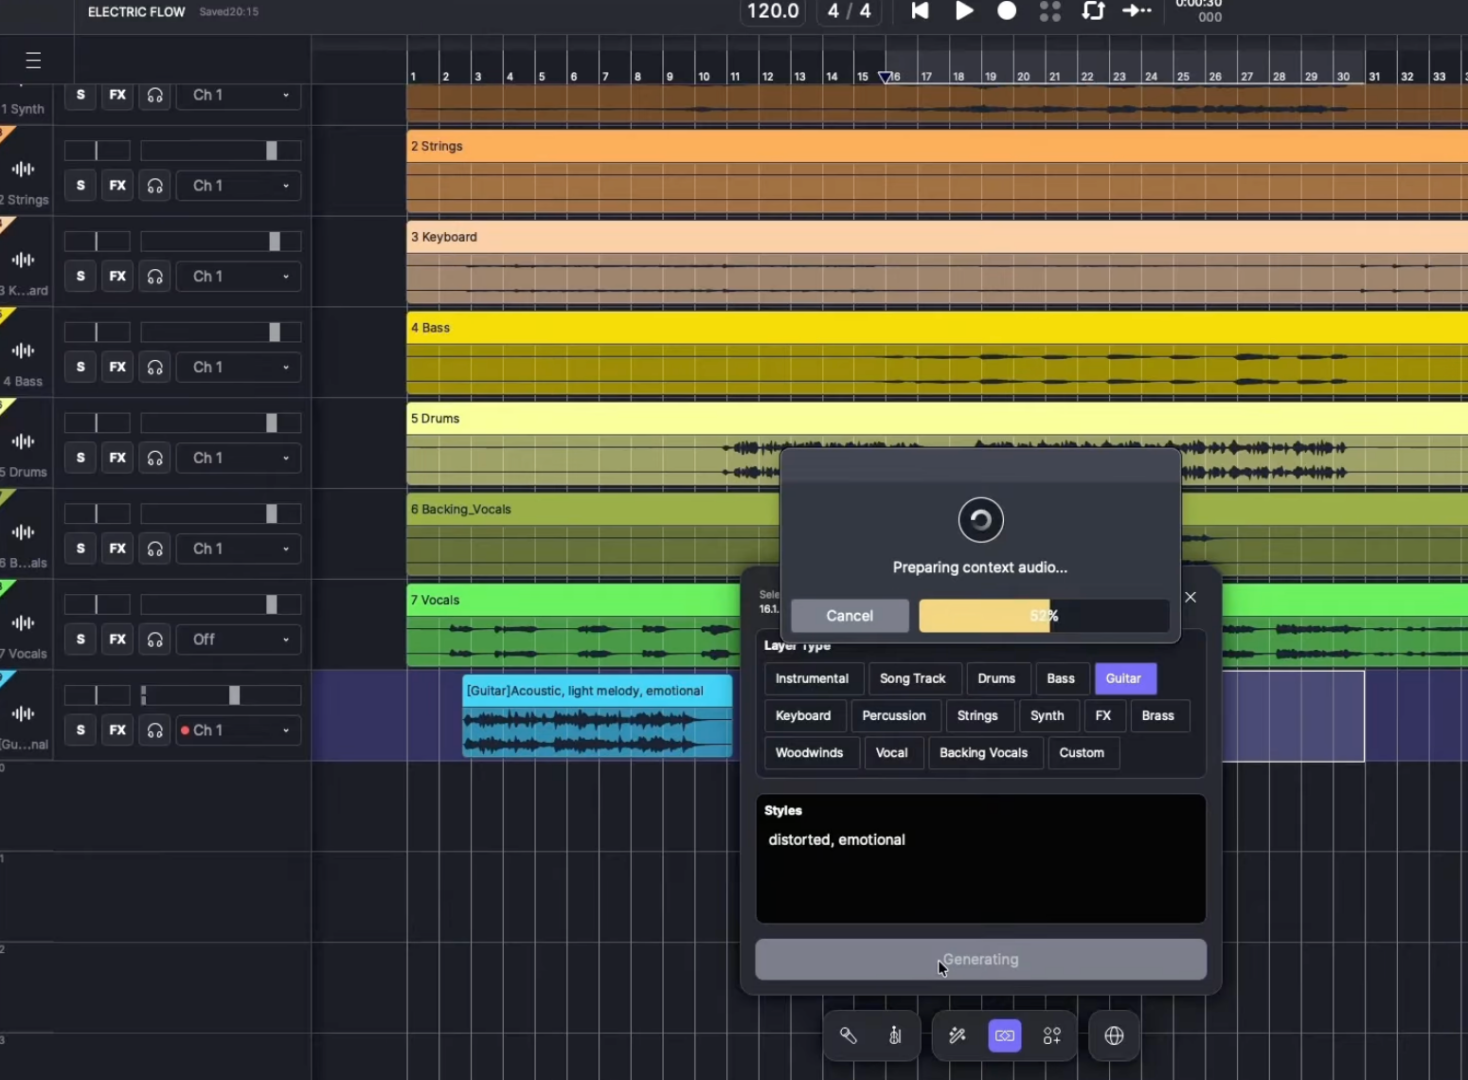Open the shapes-plus add layer icon
This screenshot has width=1468, height=1080.
(x=1052, y=1036)
